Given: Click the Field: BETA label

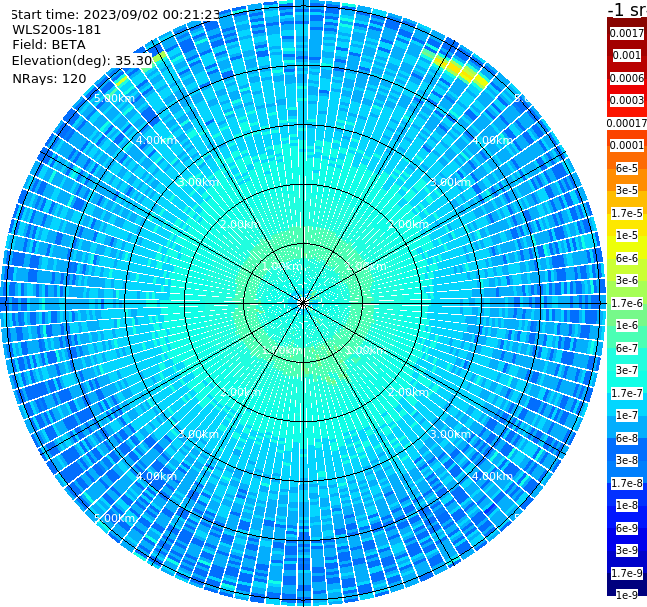Looking at the screenshot, I should [x=49, y=45].
